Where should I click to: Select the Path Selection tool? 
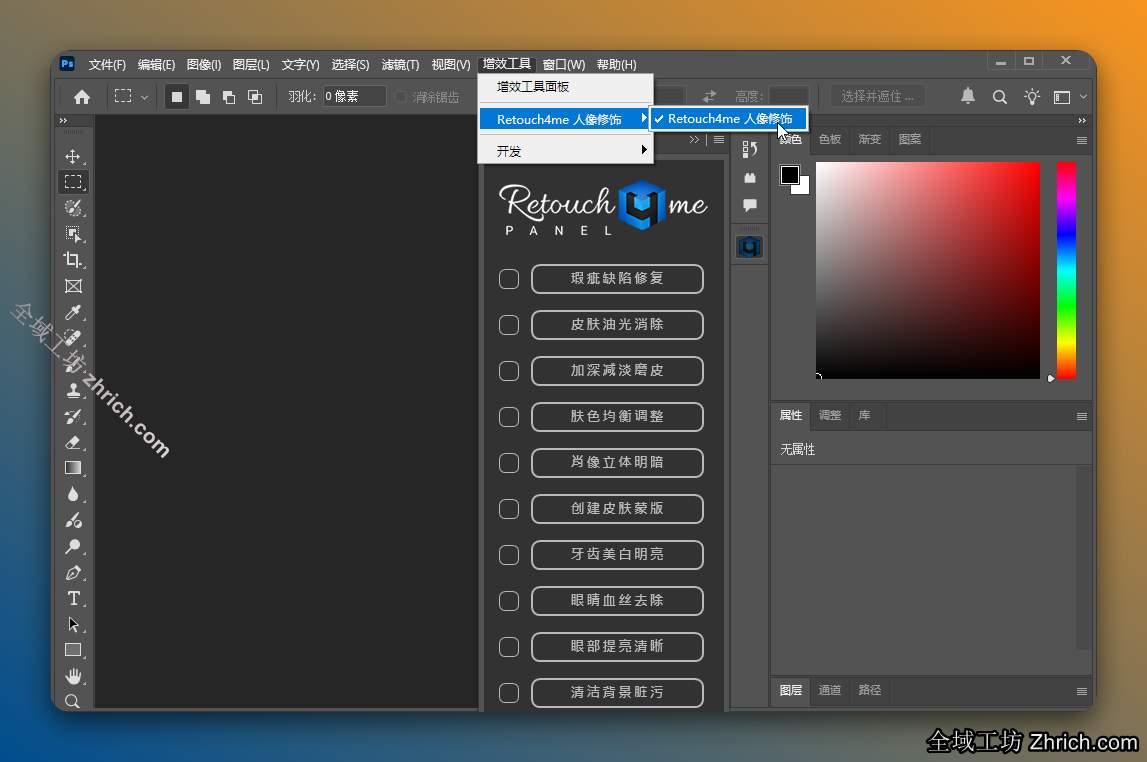point(72,625)
